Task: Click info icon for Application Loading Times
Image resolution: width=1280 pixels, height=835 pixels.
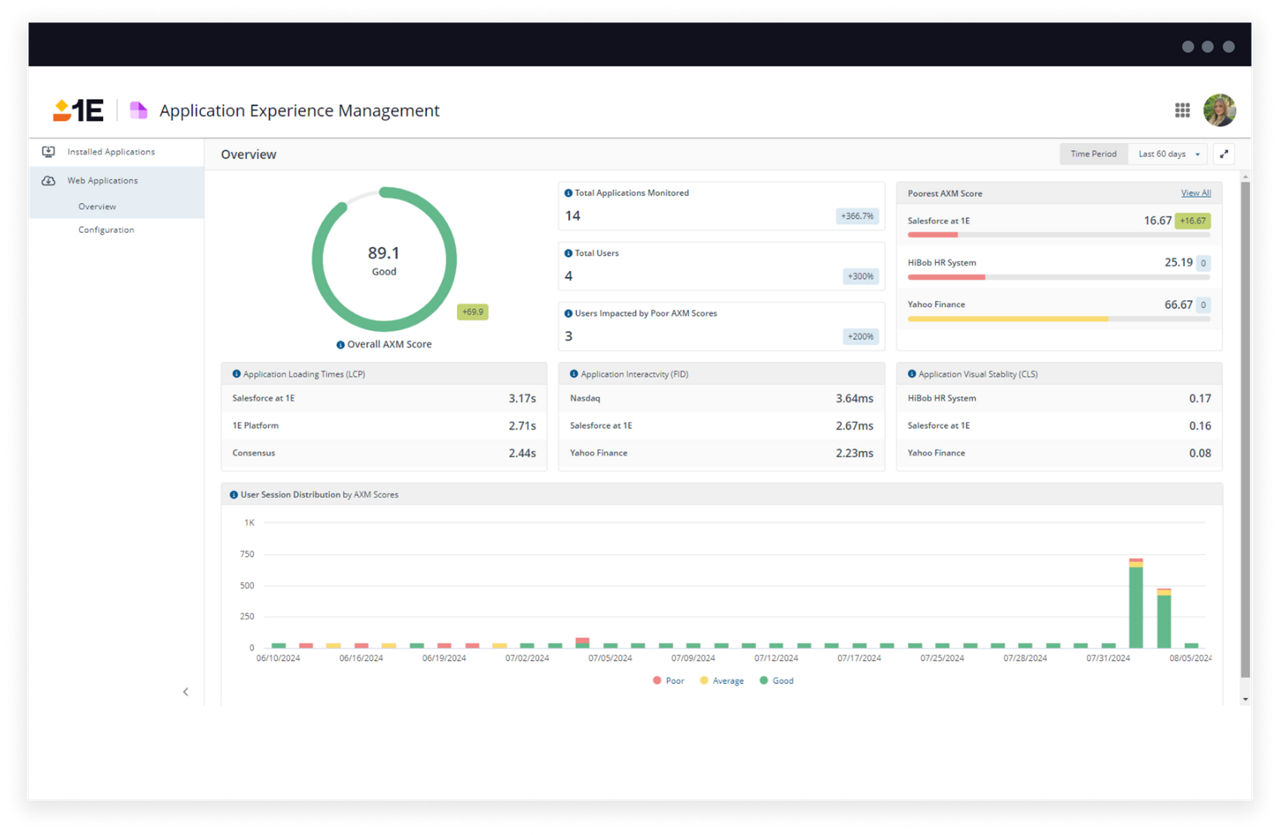Action: pyautogui.click(x=237, y=374)
